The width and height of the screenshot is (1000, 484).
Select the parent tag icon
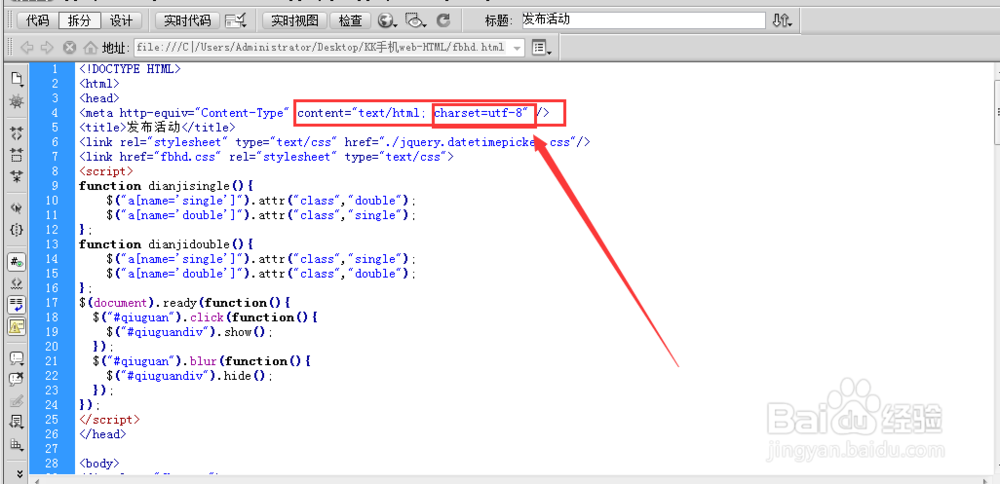17,207
